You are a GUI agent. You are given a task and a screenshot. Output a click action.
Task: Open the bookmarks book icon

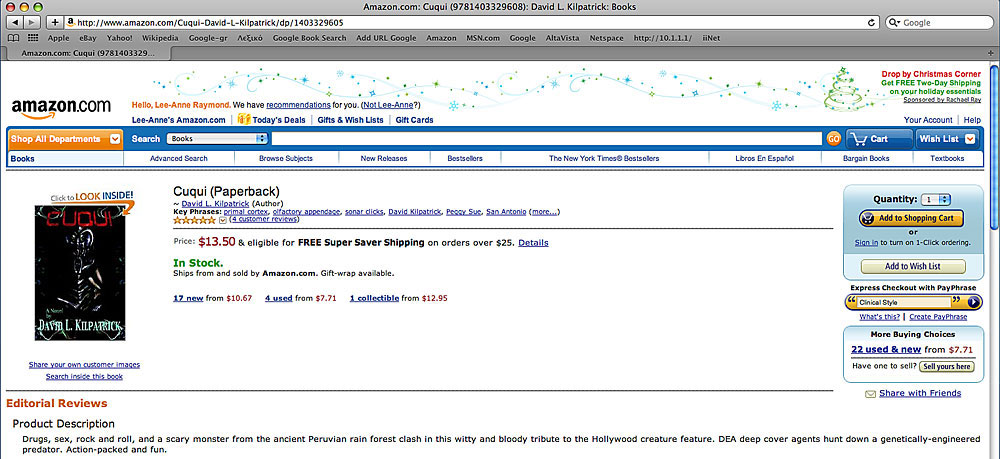[x=13, y=38]
